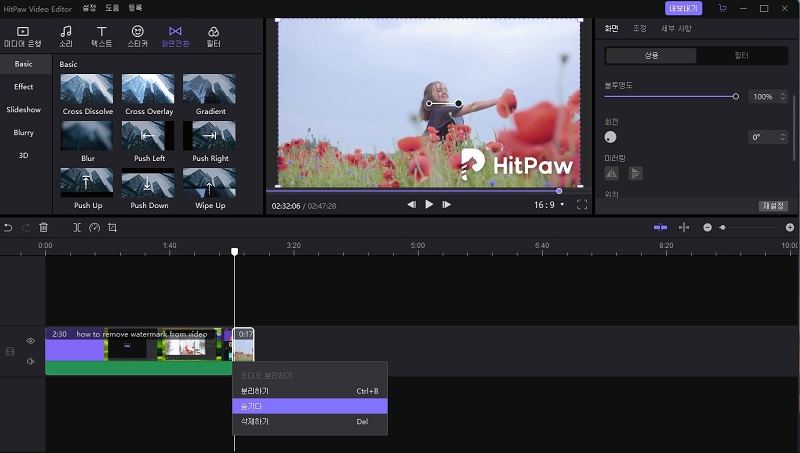Viewport: 800px width, 453px height.
Task: Click the opacity 100% stepper arrows
Action: point(782,97)
